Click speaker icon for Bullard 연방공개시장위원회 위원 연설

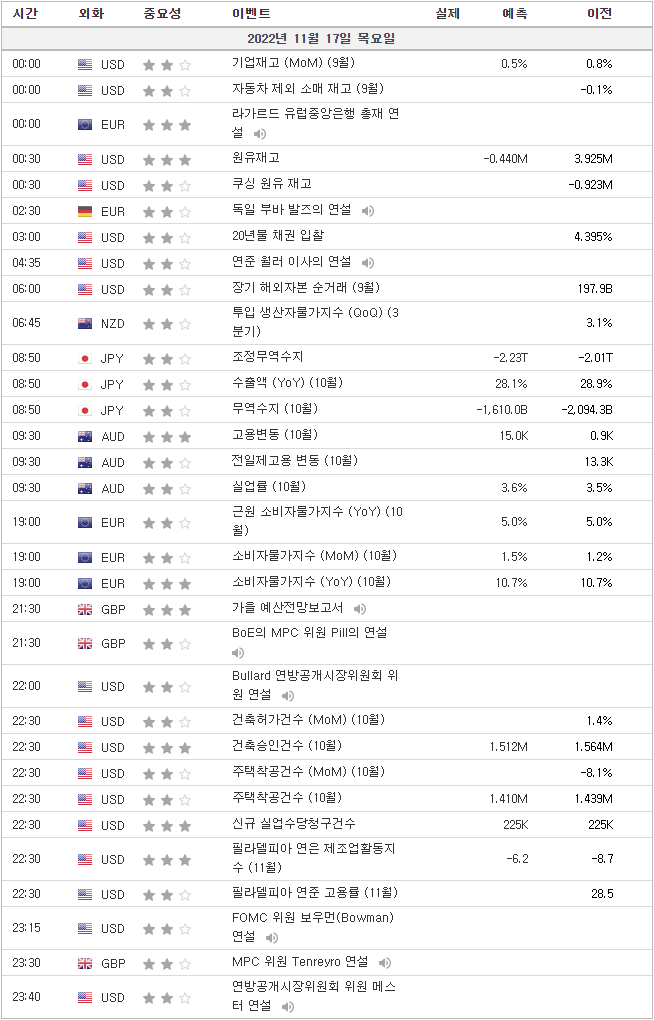tap(288, 696)
